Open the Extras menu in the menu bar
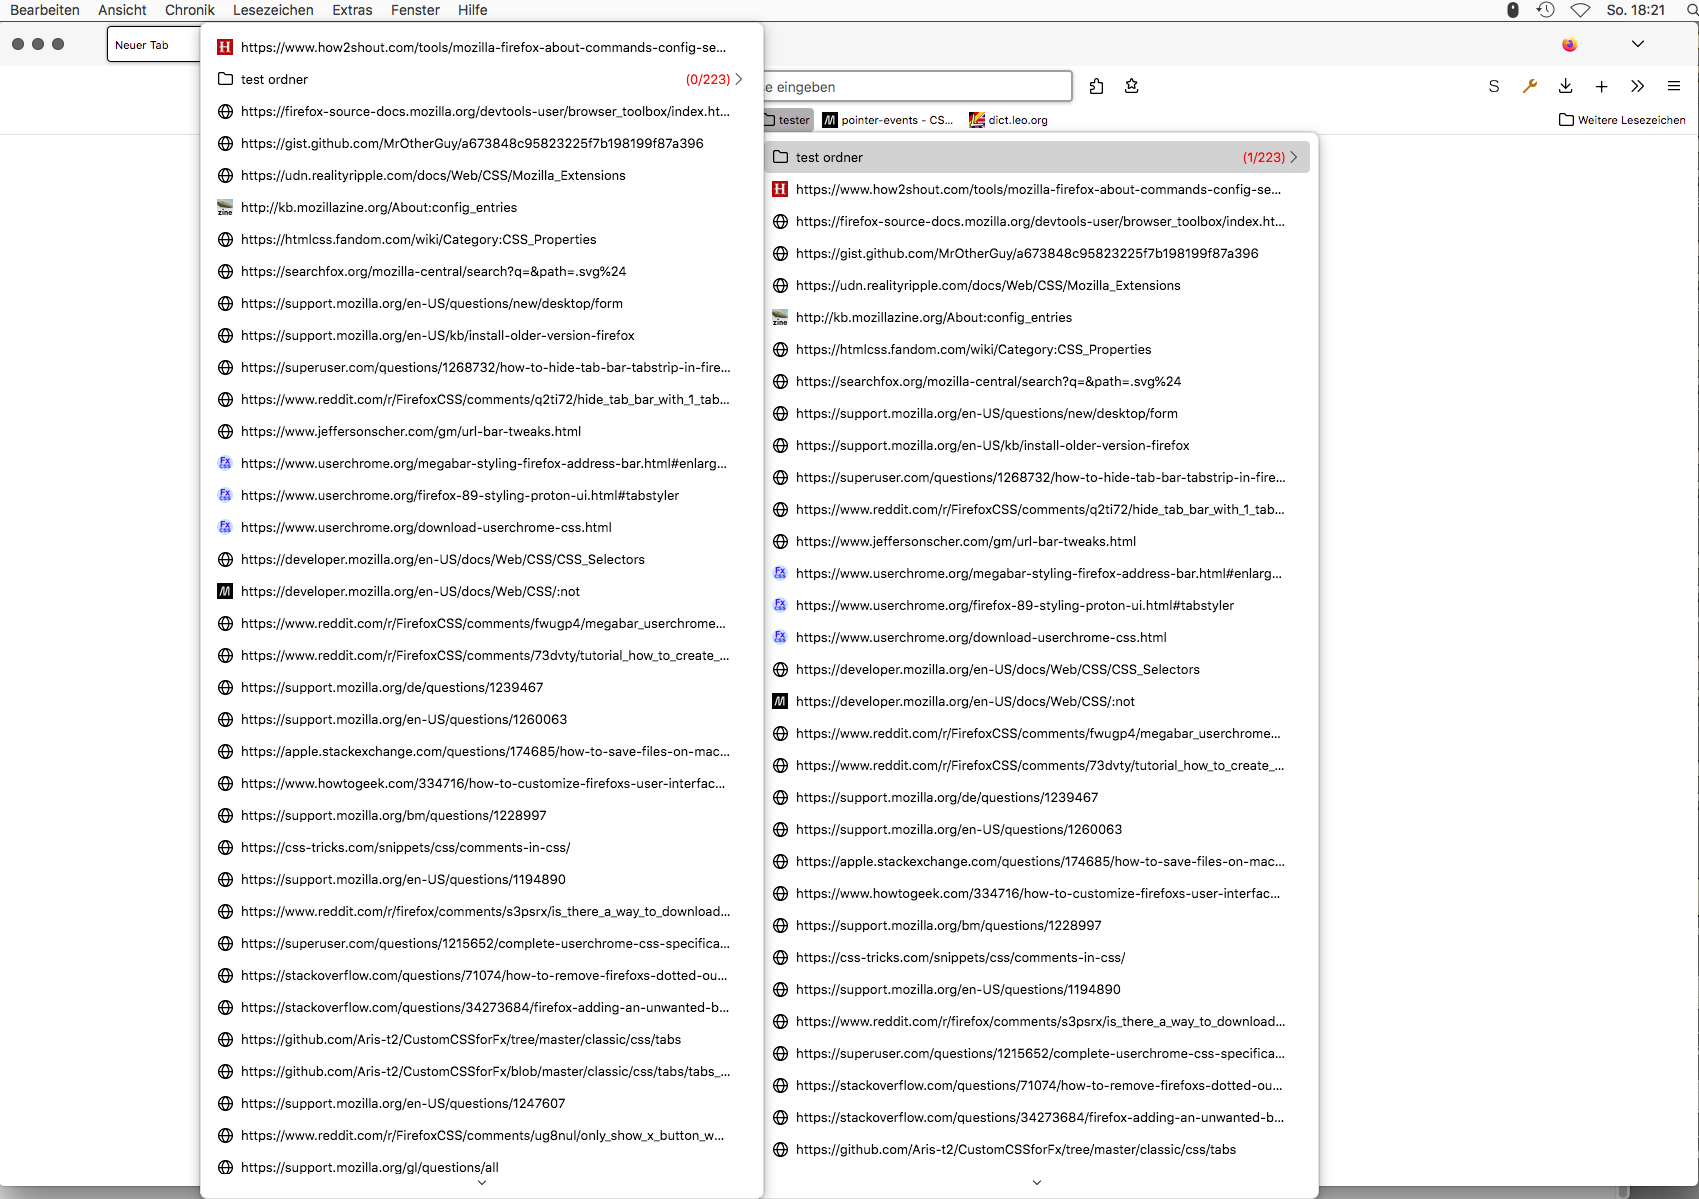This screenshot has width=1699, height=1199. click(352, 10)
